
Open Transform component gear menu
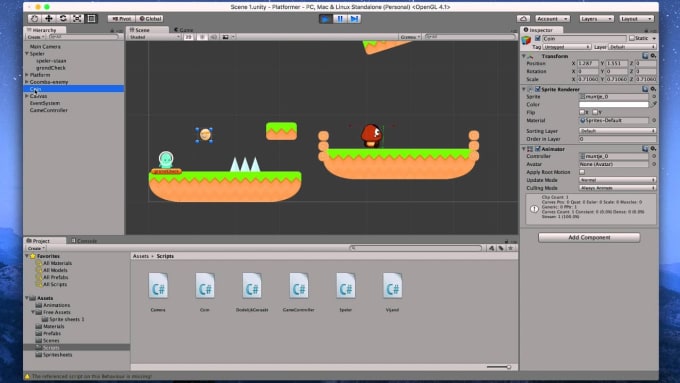[653, 56]
